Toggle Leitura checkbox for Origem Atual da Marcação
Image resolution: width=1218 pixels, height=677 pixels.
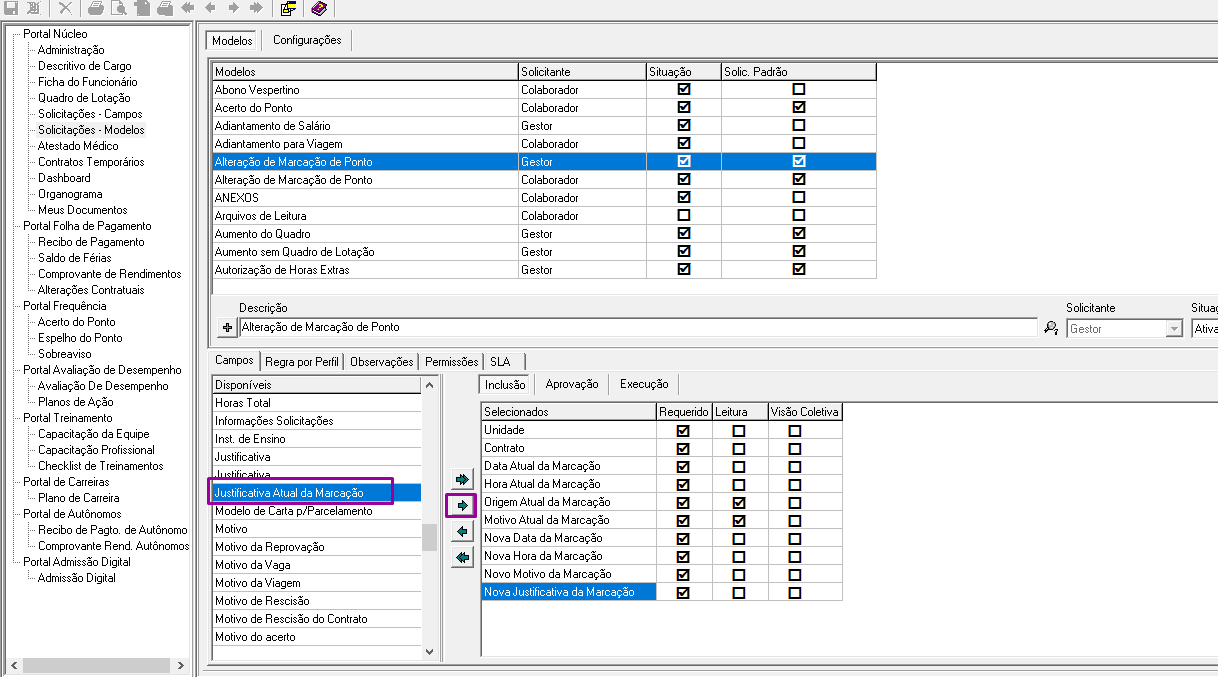tap(739, 502)
